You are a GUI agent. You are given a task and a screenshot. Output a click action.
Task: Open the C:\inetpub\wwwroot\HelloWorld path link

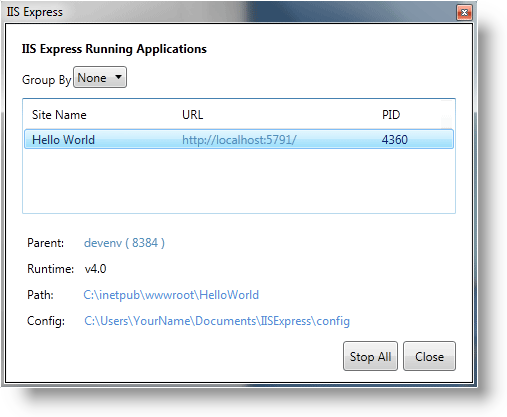point(171,295)
